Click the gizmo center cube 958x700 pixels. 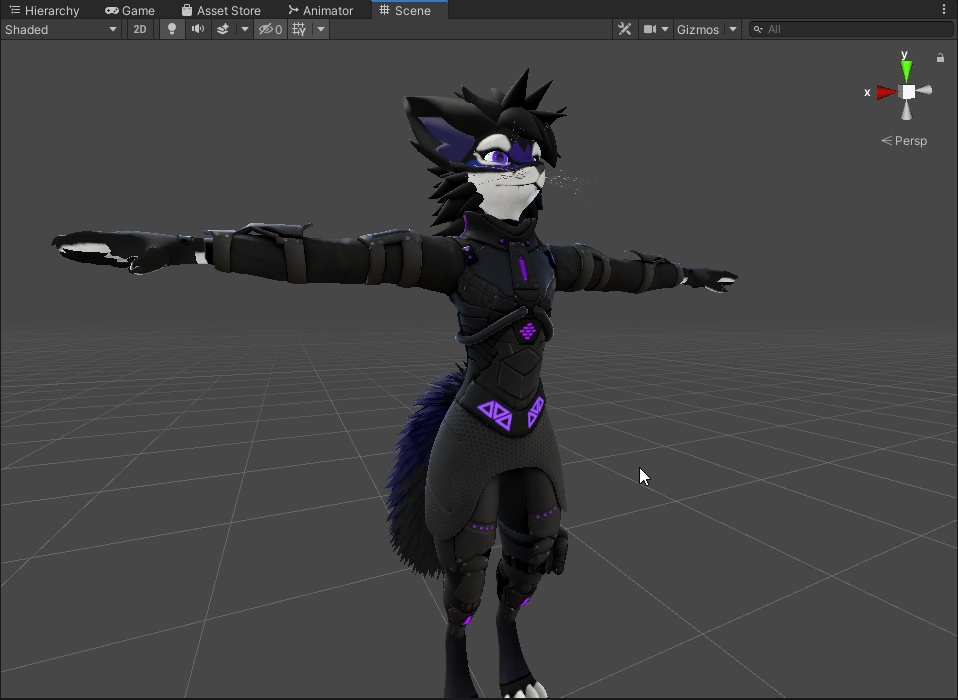[909, 92]
